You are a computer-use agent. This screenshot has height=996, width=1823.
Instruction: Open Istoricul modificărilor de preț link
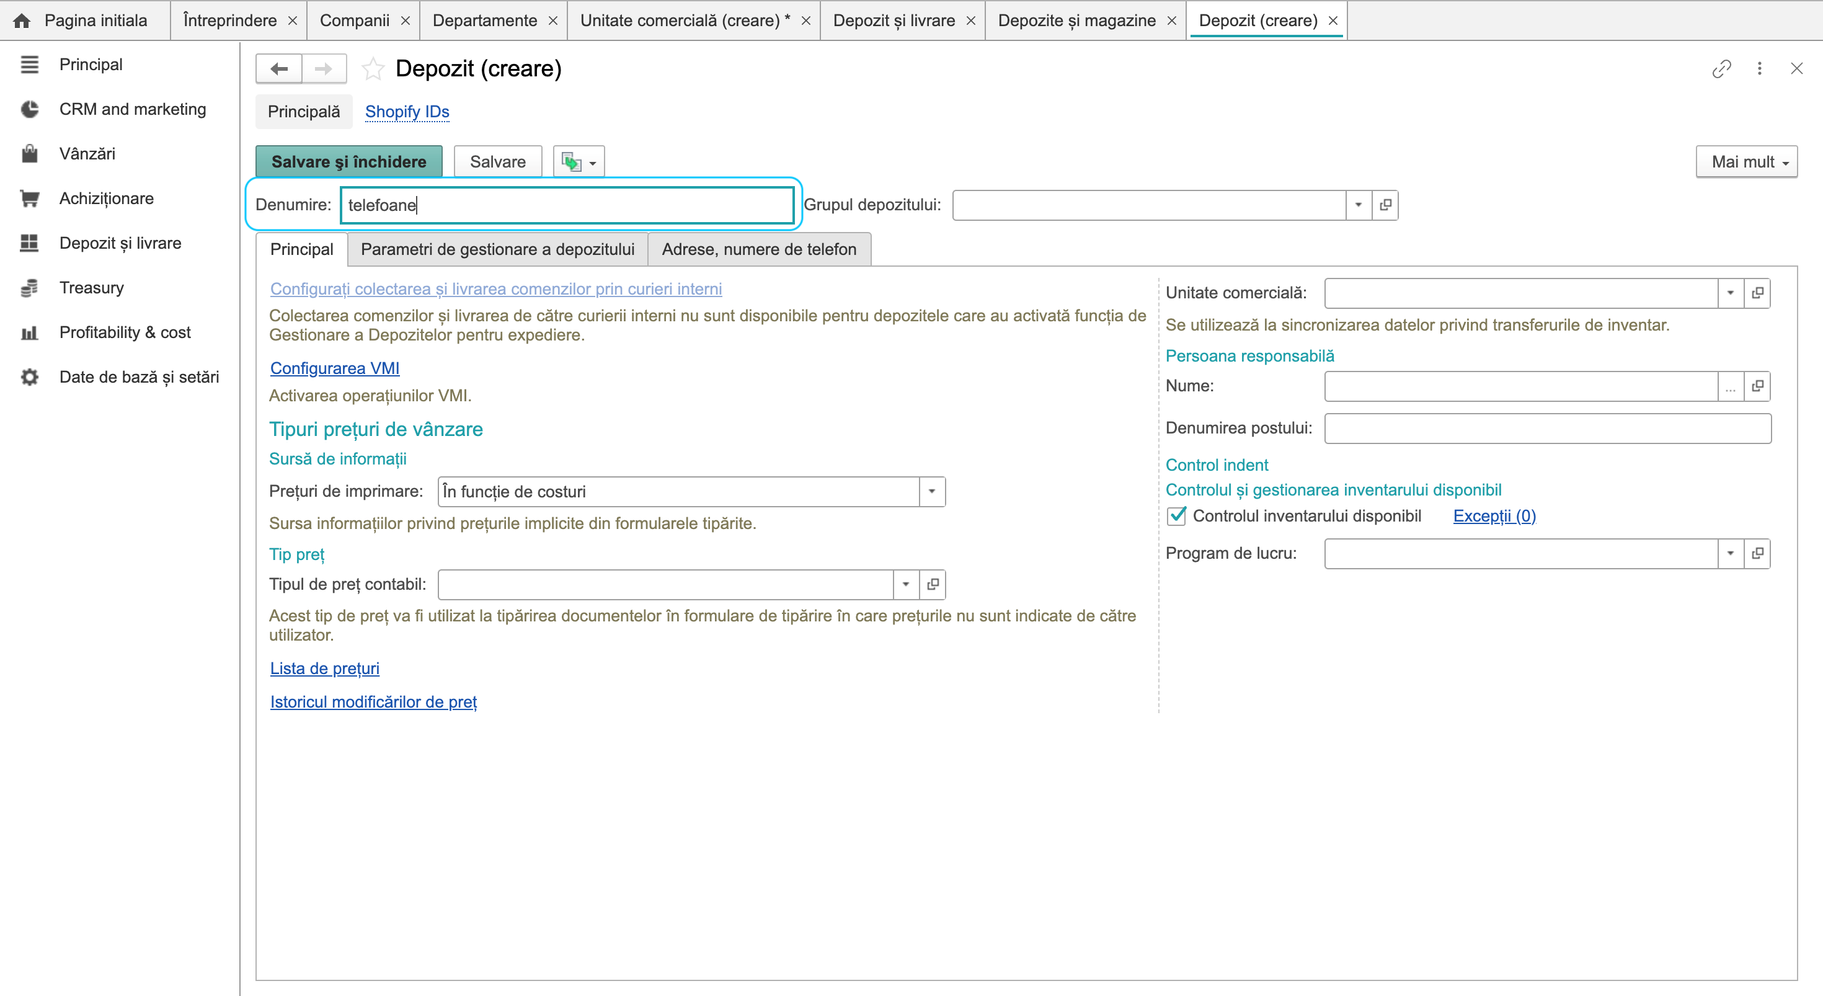(x=374, y=702)
